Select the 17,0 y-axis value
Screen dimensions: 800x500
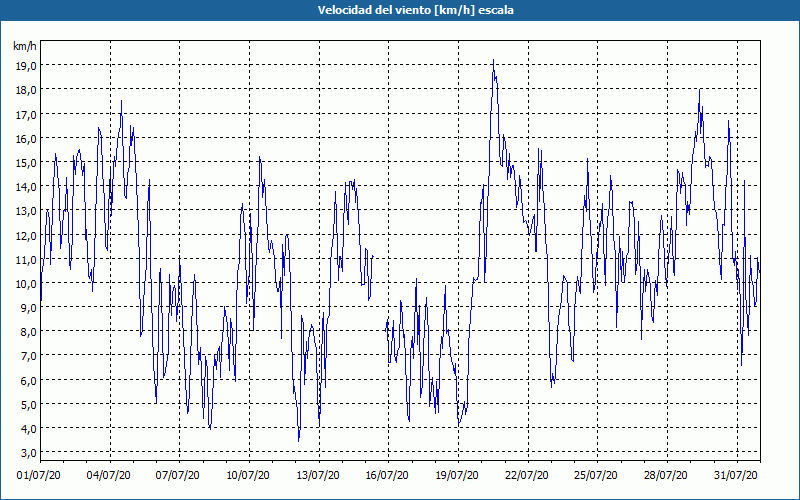27,114
